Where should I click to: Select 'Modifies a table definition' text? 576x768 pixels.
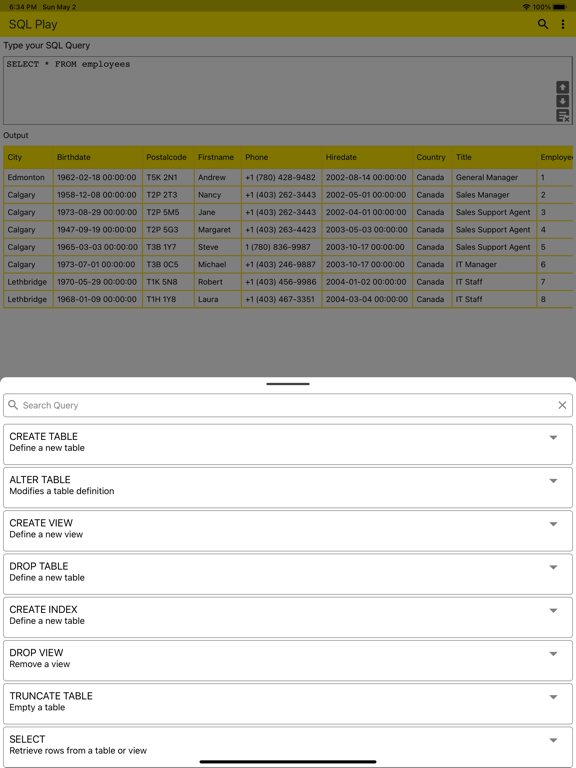pyautogui.click(x=62, y=491)
